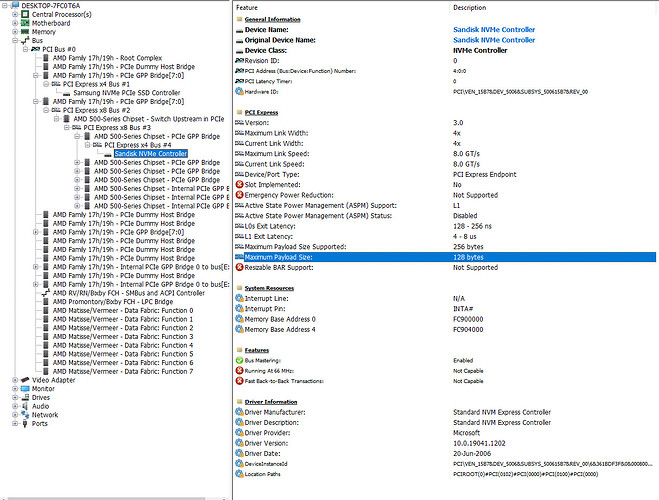This screenshot has width=659, height=500.
Task: Click the DESKTOP-7FC0T6A computer icon
Action: [15, 5]
